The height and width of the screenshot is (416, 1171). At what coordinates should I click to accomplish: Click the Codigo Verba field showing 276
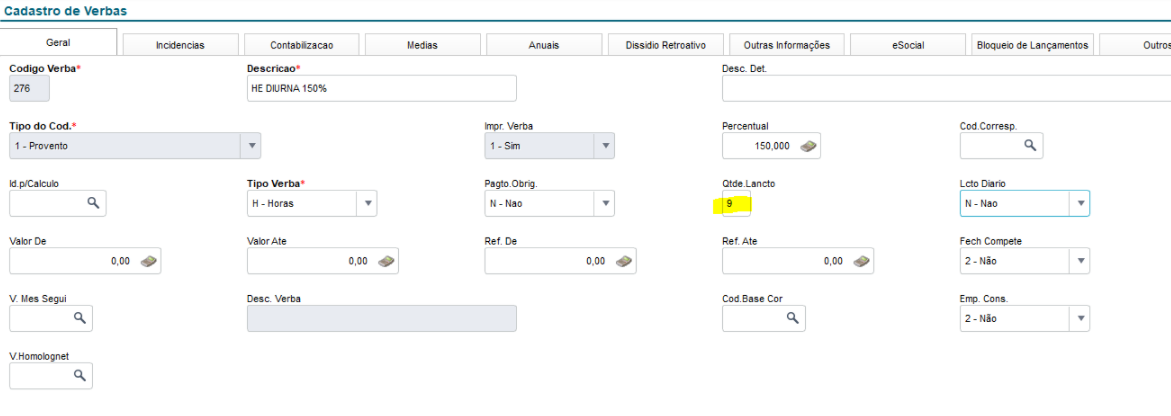[29, 88]
